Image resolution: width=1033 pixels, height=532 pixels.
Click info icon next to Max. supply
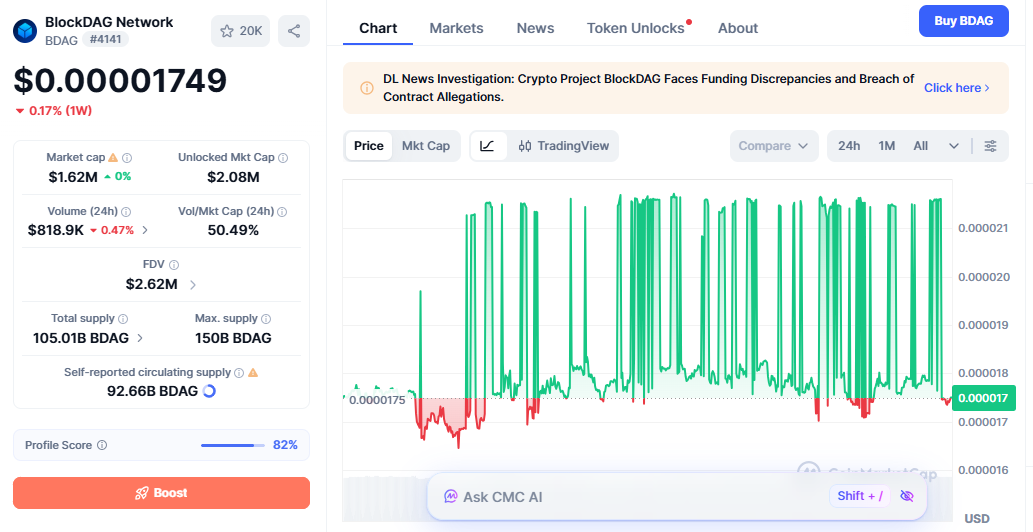[266, 319]
